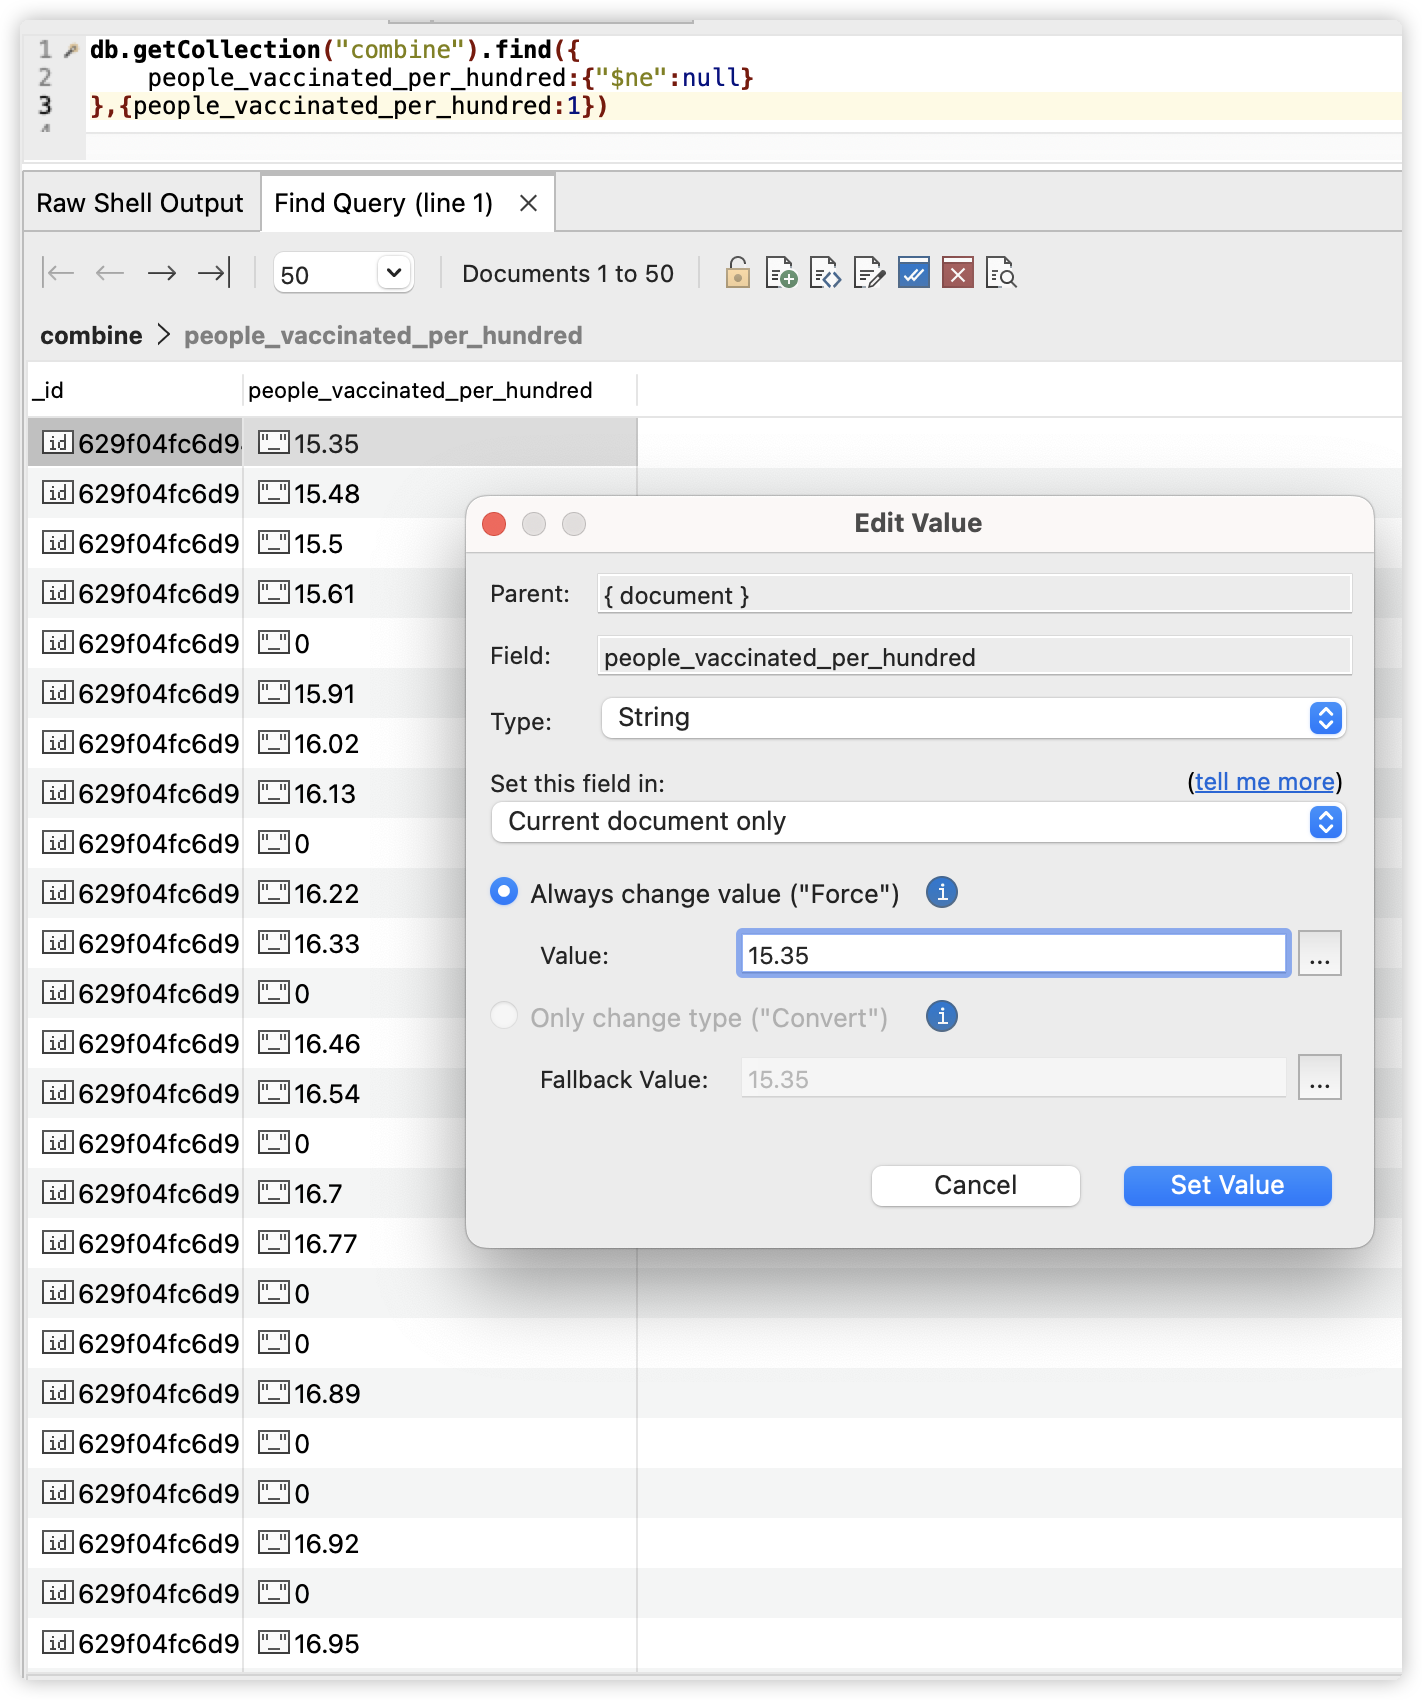Screen dimensions: 1422x1700
Task: Click the red X delete toolbar icon
Action: pos(957,273)
